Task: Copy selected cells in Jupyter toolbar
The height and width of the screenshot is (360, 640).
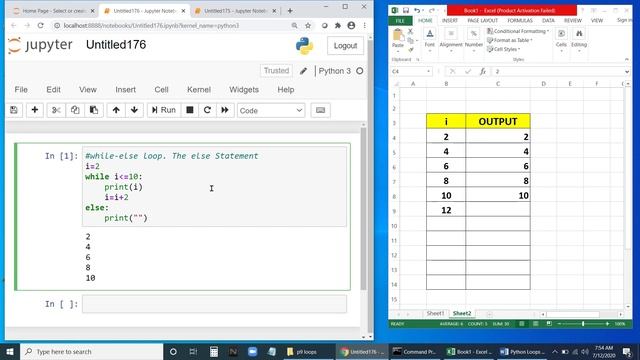Action: [x=75, y=110]
